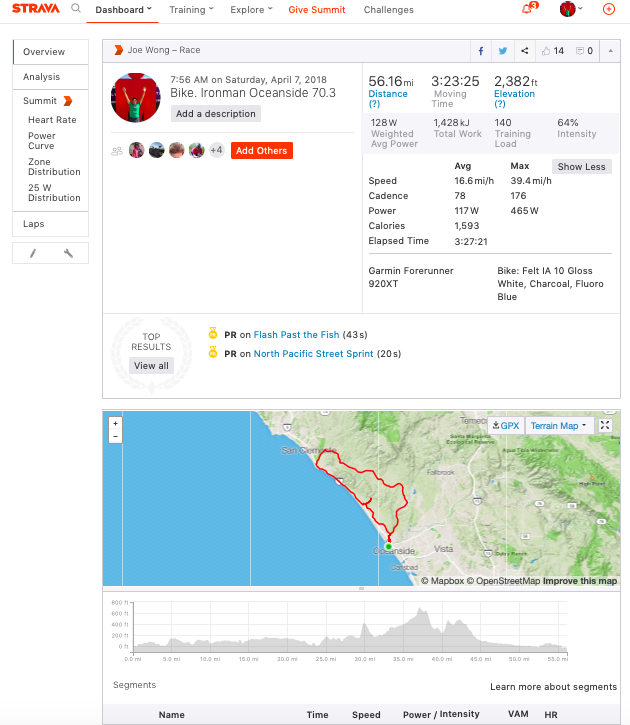The image size is (630, 725).
Task: Click the plus upload icon
Action: pos(609,10)
